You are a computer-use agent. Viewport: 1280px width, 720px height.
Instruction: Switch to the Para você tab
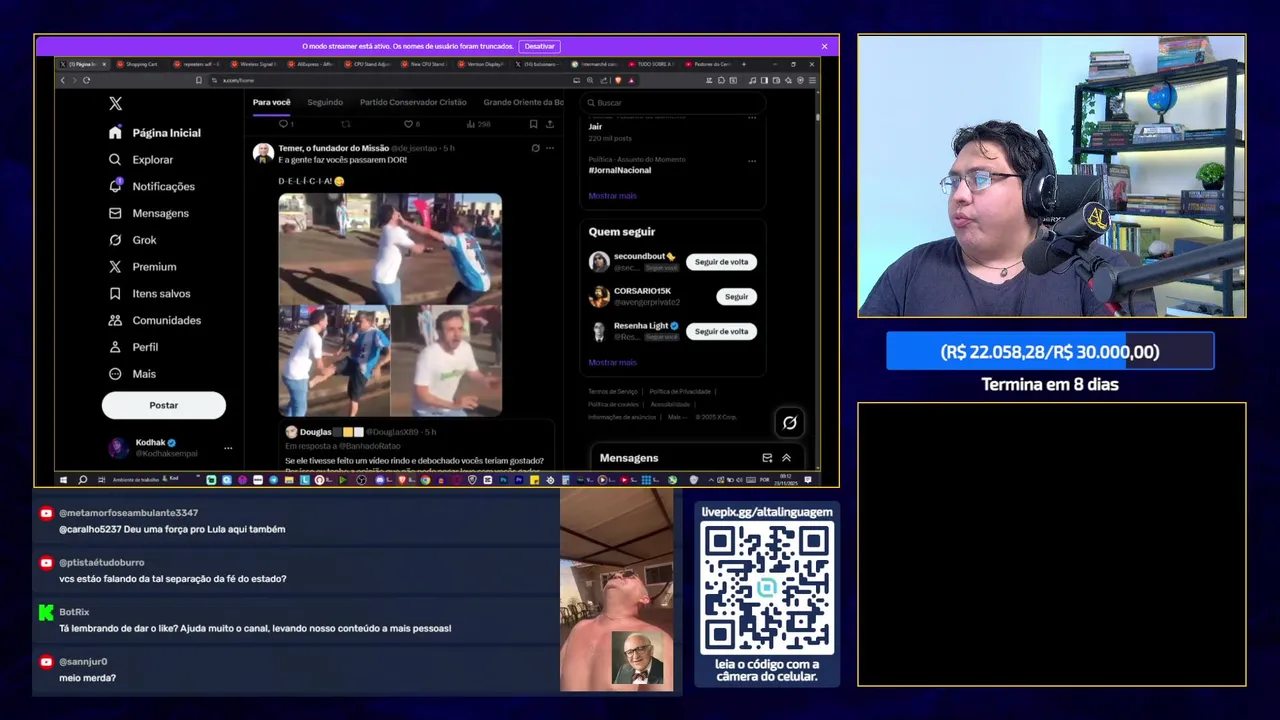point(271,102)
